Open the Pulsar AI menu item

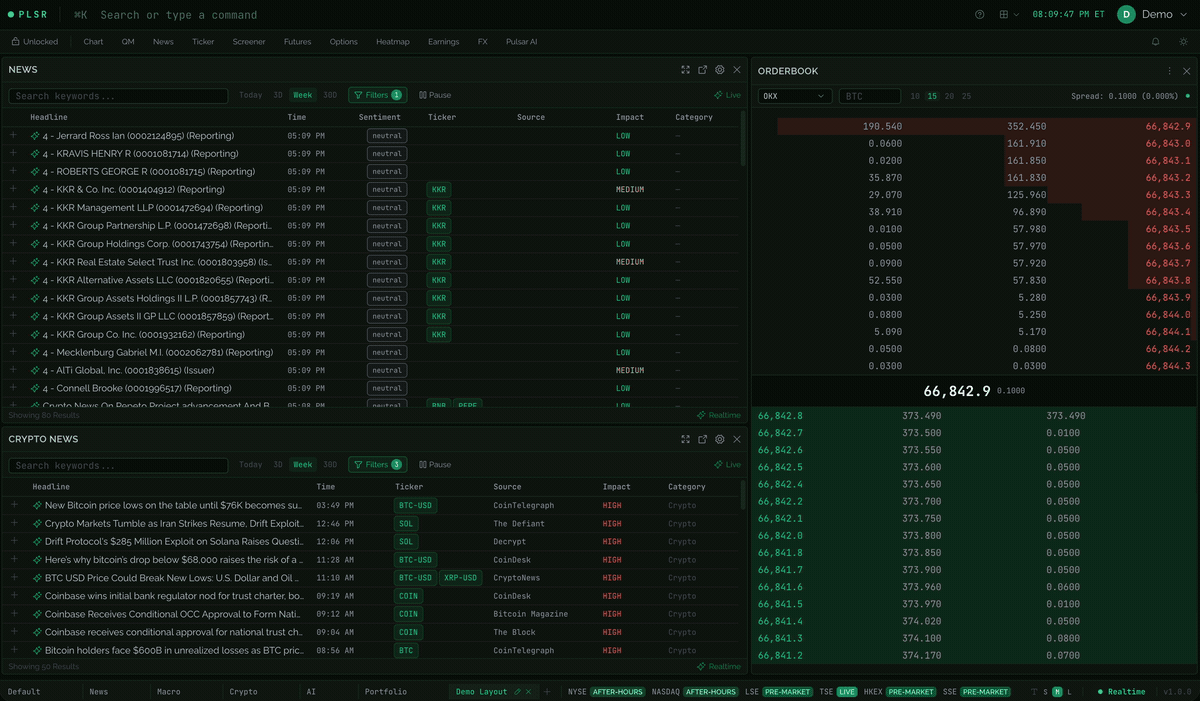(521, 42)
